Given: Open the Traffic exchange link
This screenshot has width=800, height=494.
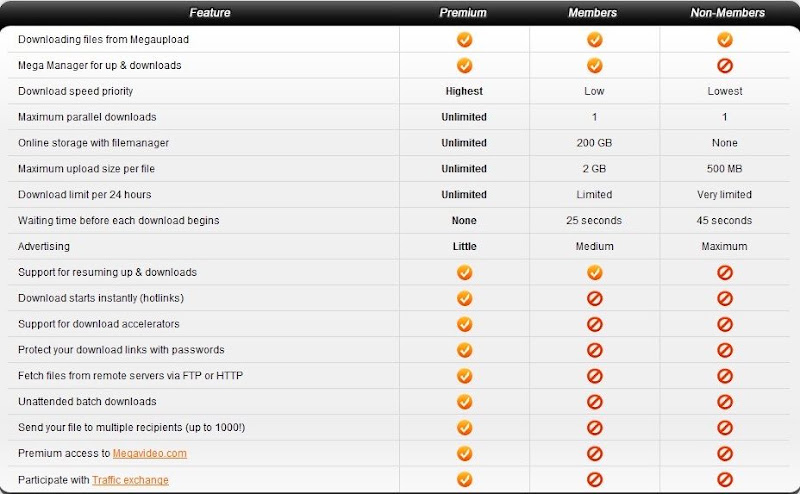Looking at the screenshot, I should click(x=130, y=480).
